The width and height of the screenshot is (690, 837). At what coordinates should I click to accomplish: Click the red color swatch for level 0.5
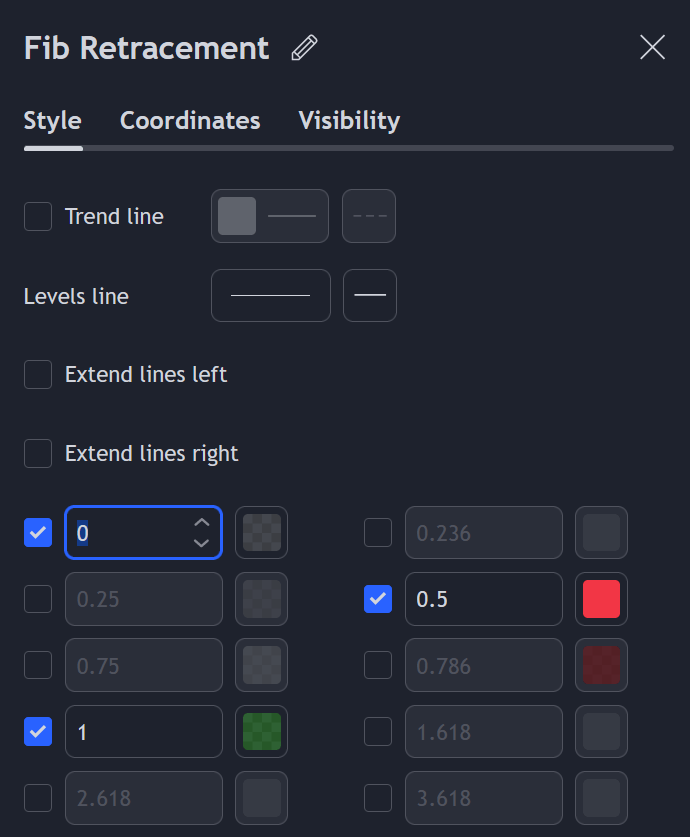601,599
